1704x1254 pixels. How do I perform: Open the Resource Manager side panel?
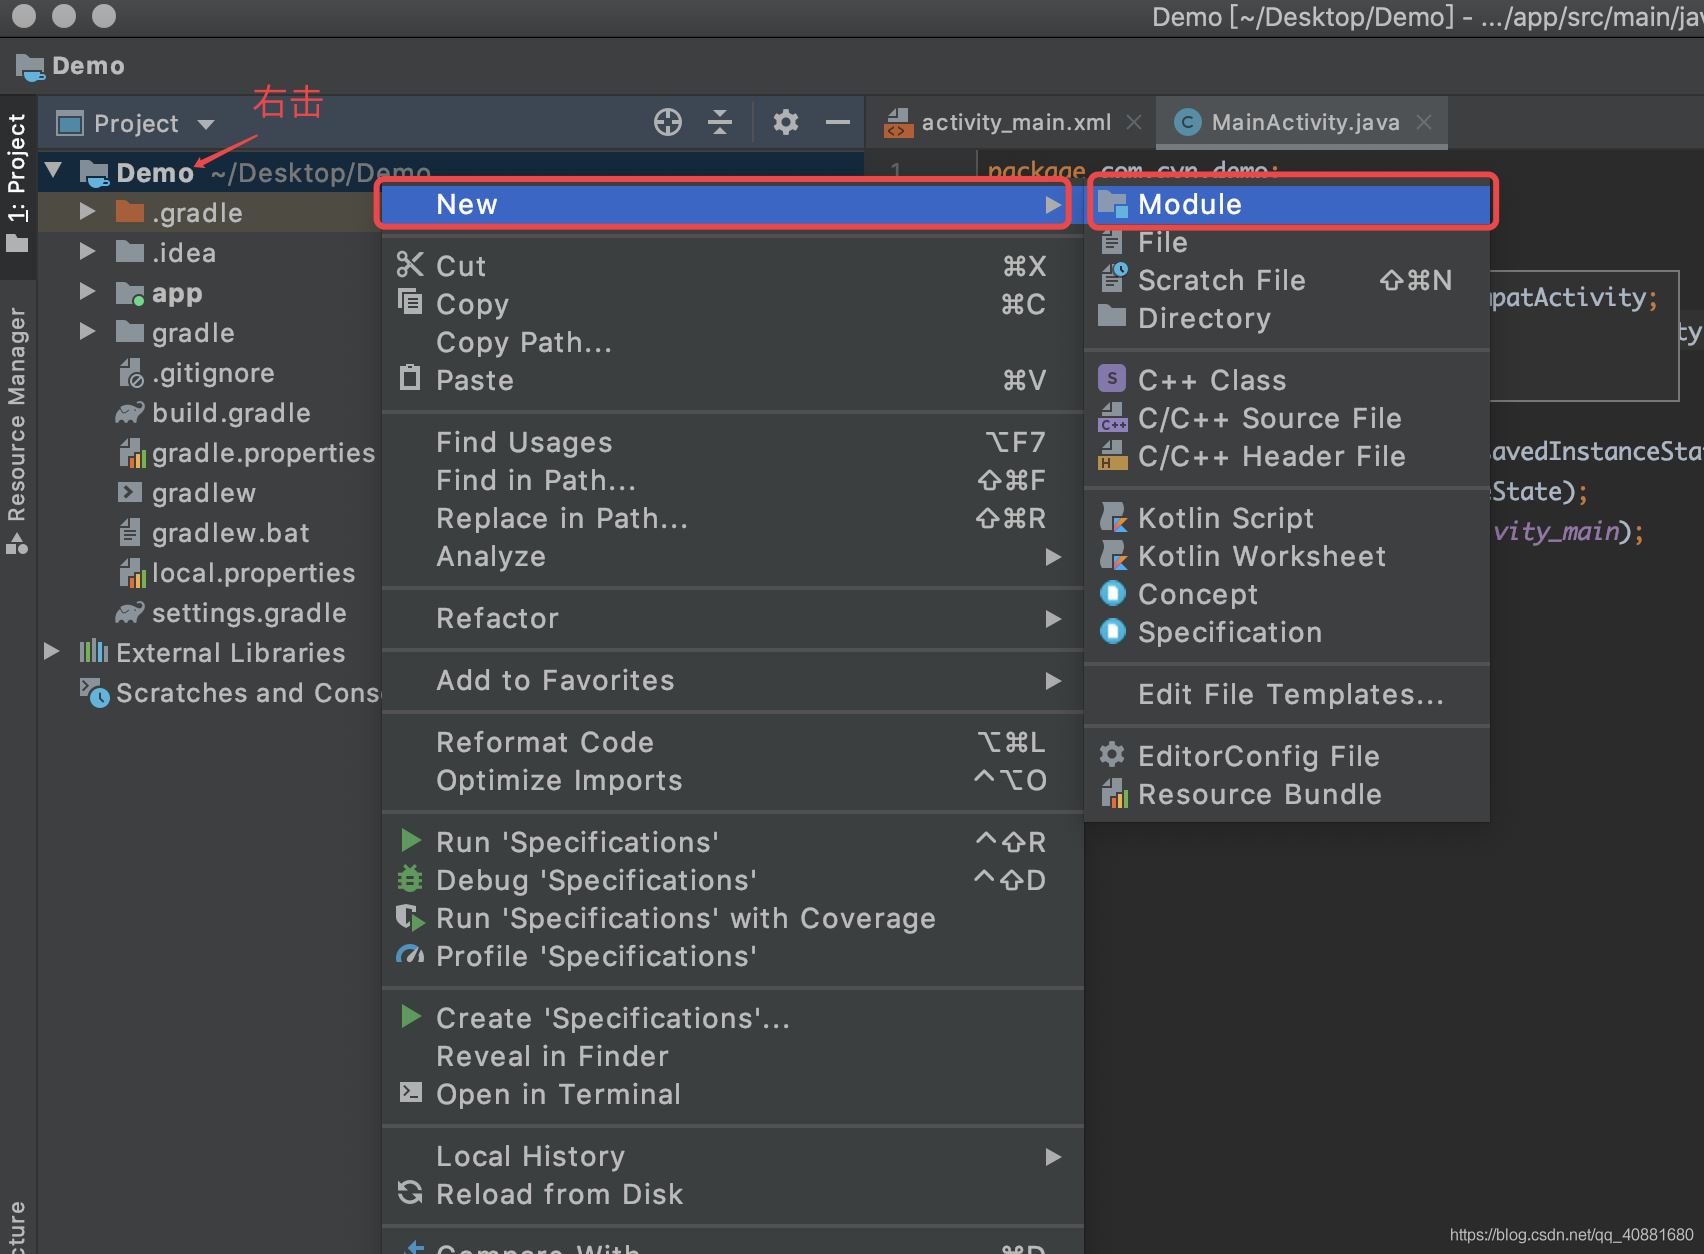[17, 420]
